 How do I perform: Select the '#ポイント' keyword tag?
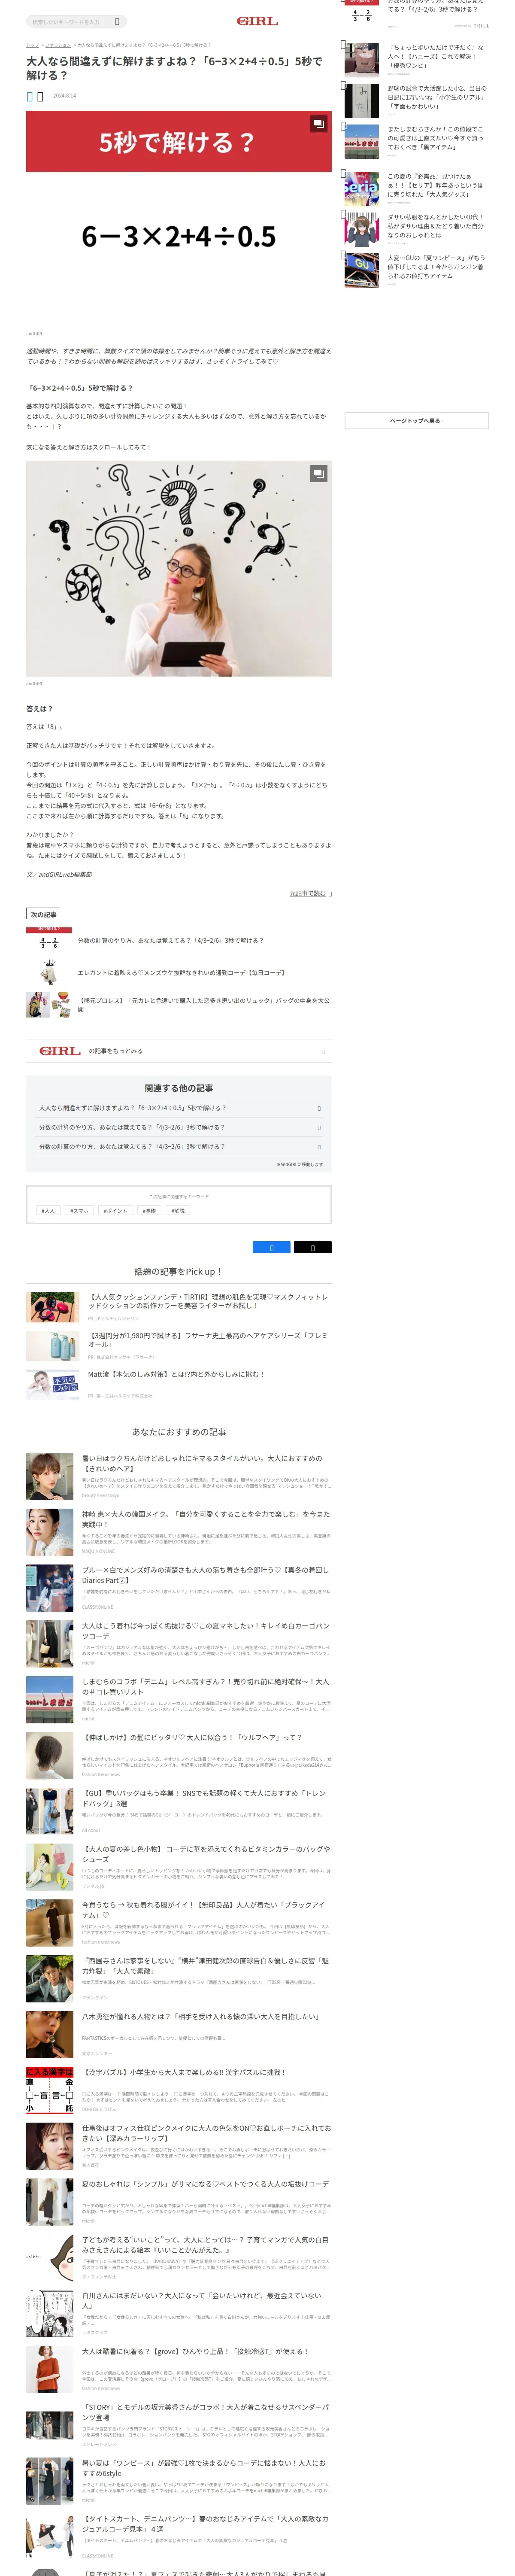tap(115, 1210)
